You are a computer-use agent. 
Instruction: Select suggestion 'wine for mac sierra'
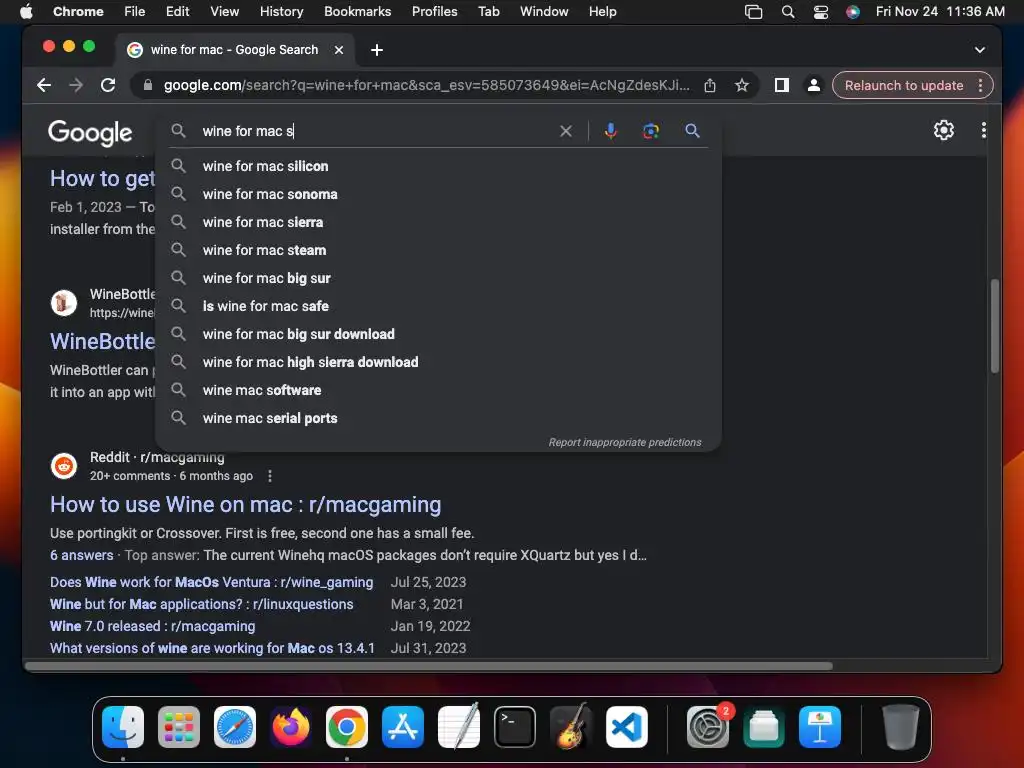[438, 222]
